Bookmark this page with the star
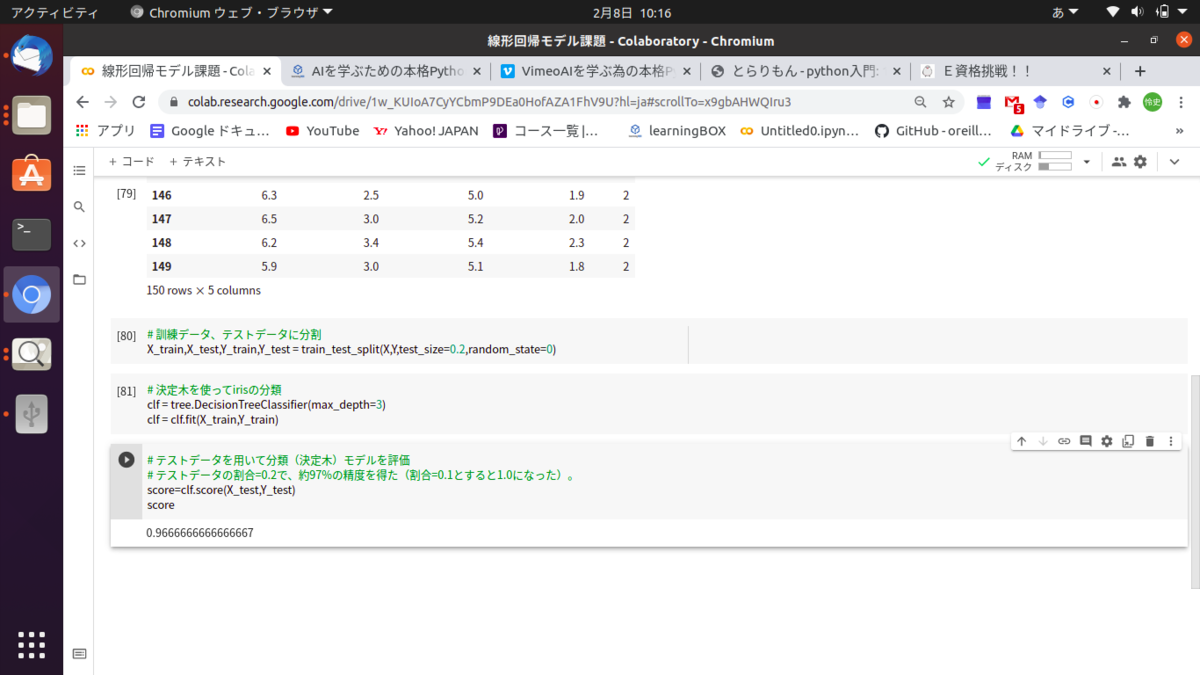The height and width of the screenshot is (675, 1200). click(948, 102)
